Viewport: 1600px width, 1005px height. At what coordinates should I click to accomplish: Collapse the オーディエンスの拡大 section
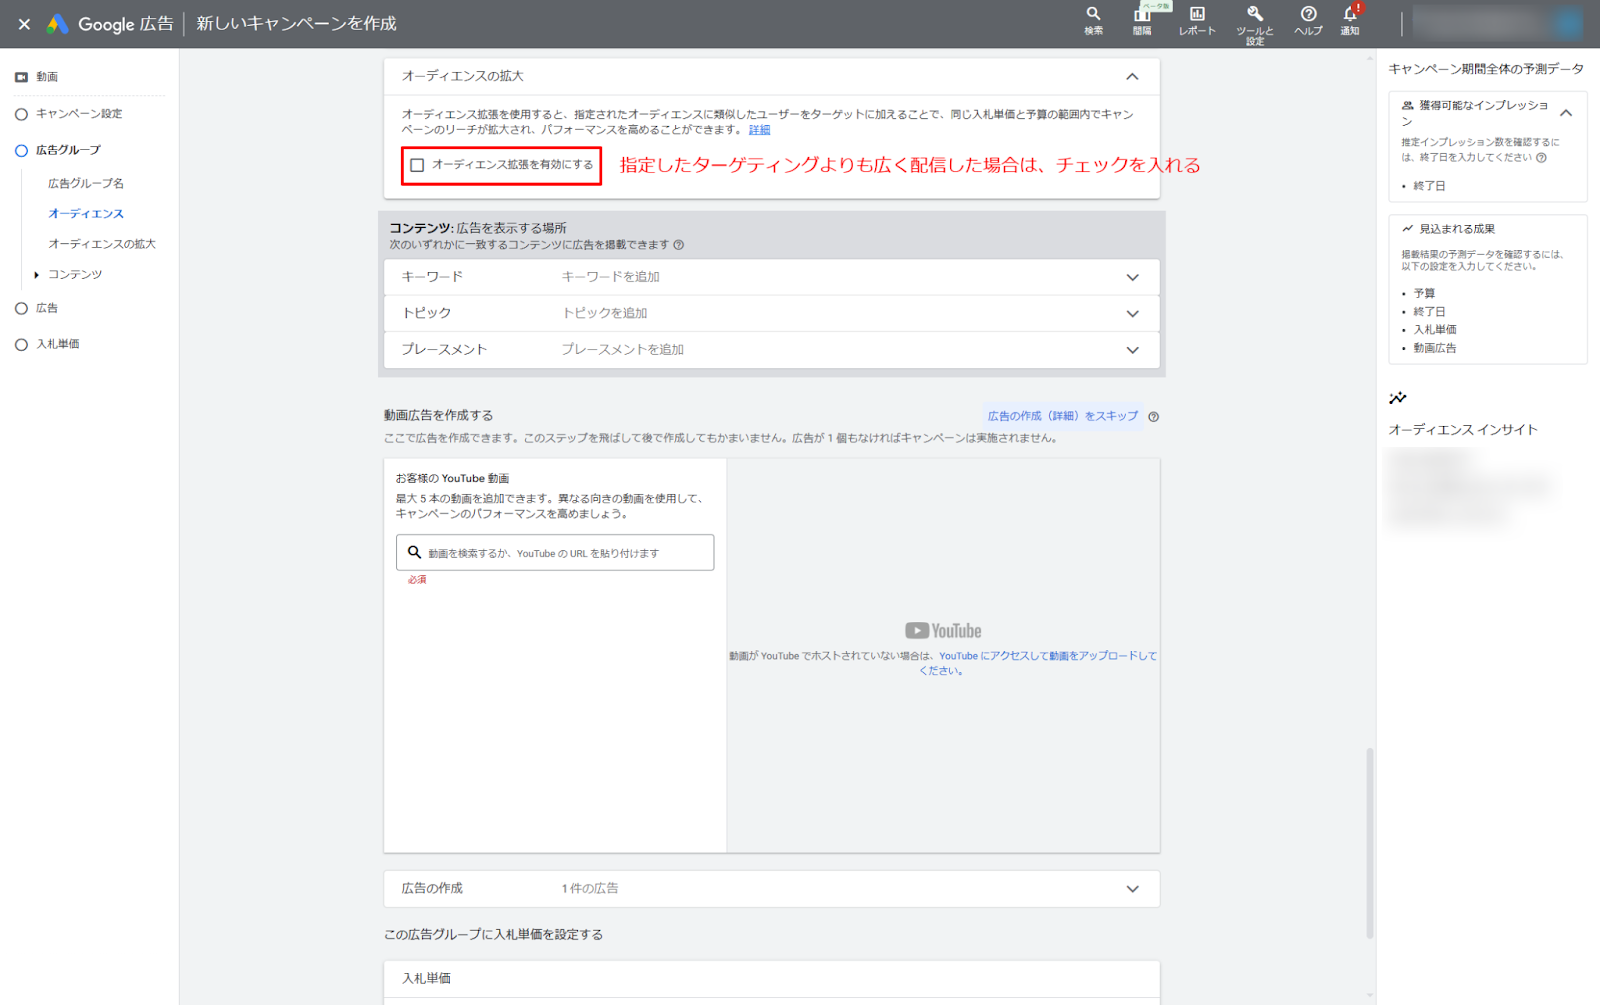tap(1132, 77)
